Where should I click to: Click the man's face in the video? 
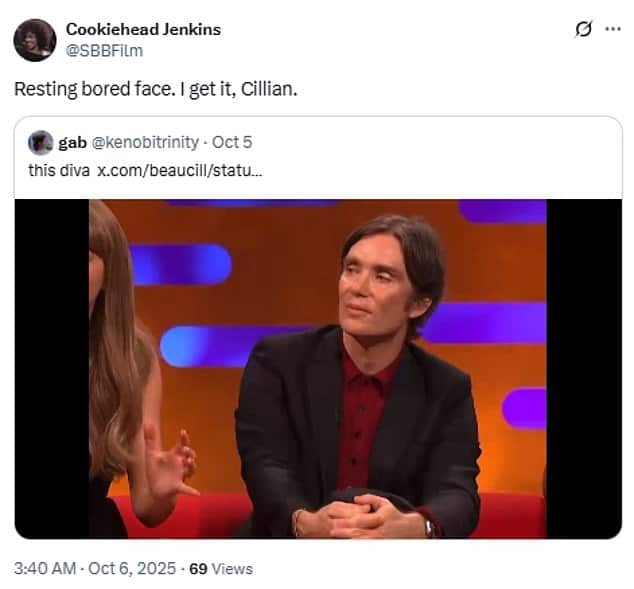click(374, 292)
